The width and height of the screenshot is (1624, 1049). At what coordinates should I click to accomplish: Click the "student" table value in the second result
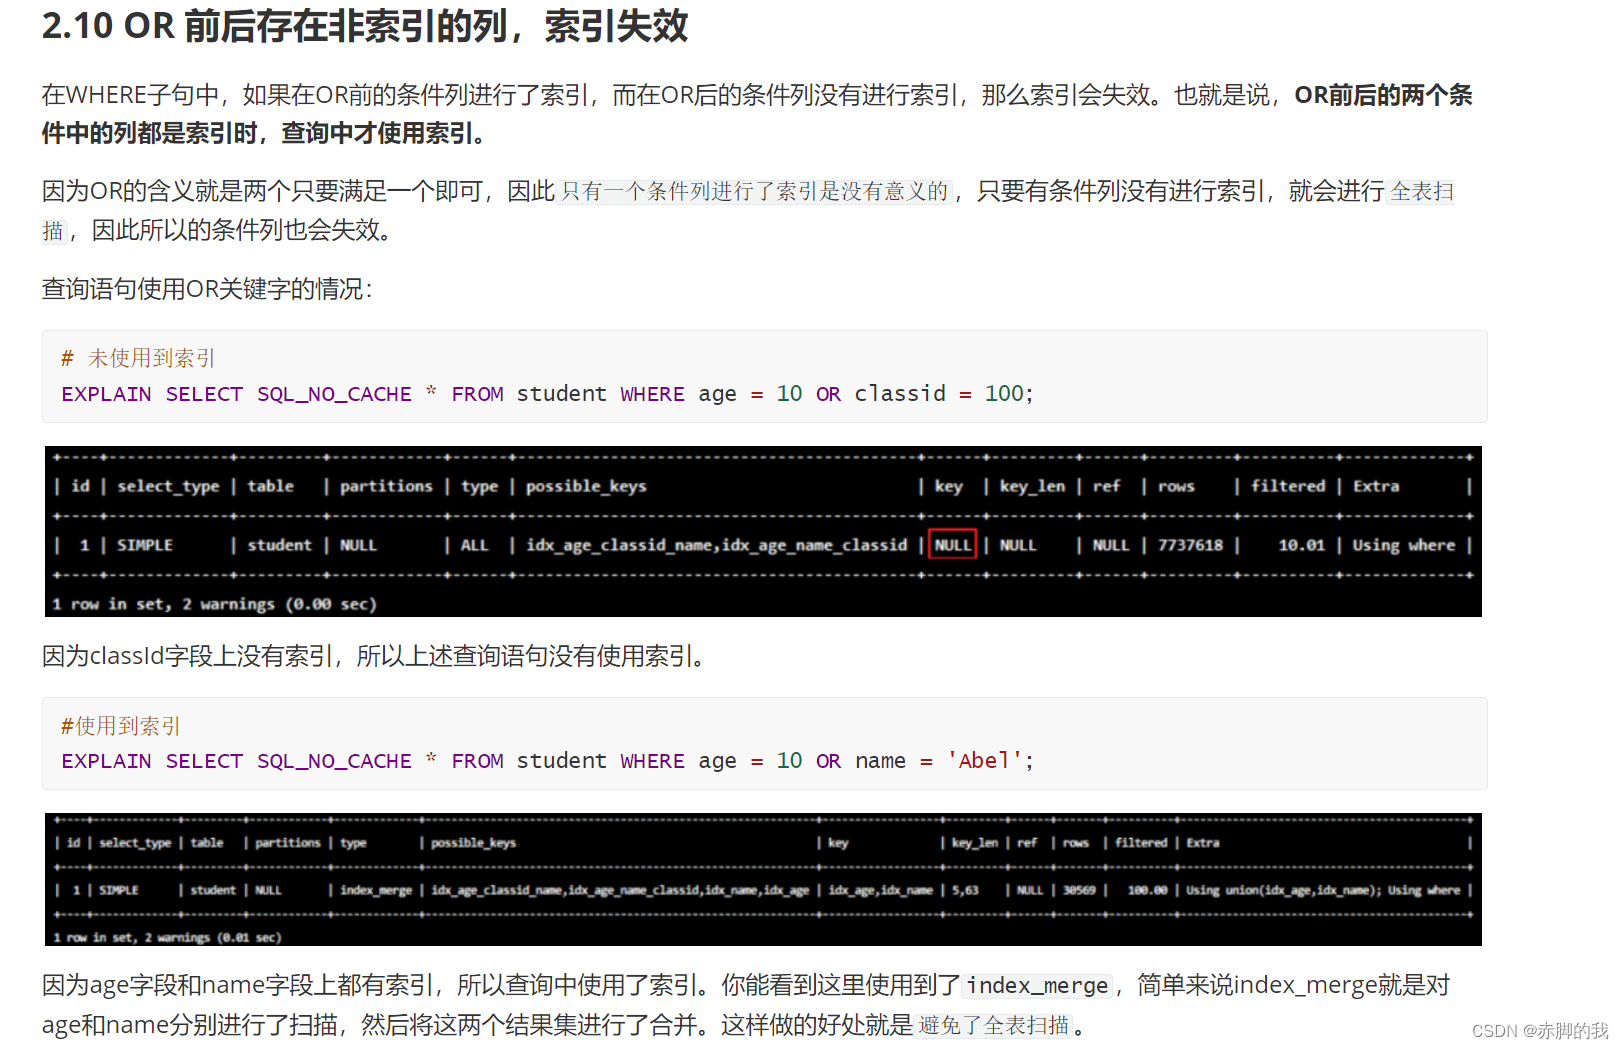pyautogui.click(x=213, y=890)
